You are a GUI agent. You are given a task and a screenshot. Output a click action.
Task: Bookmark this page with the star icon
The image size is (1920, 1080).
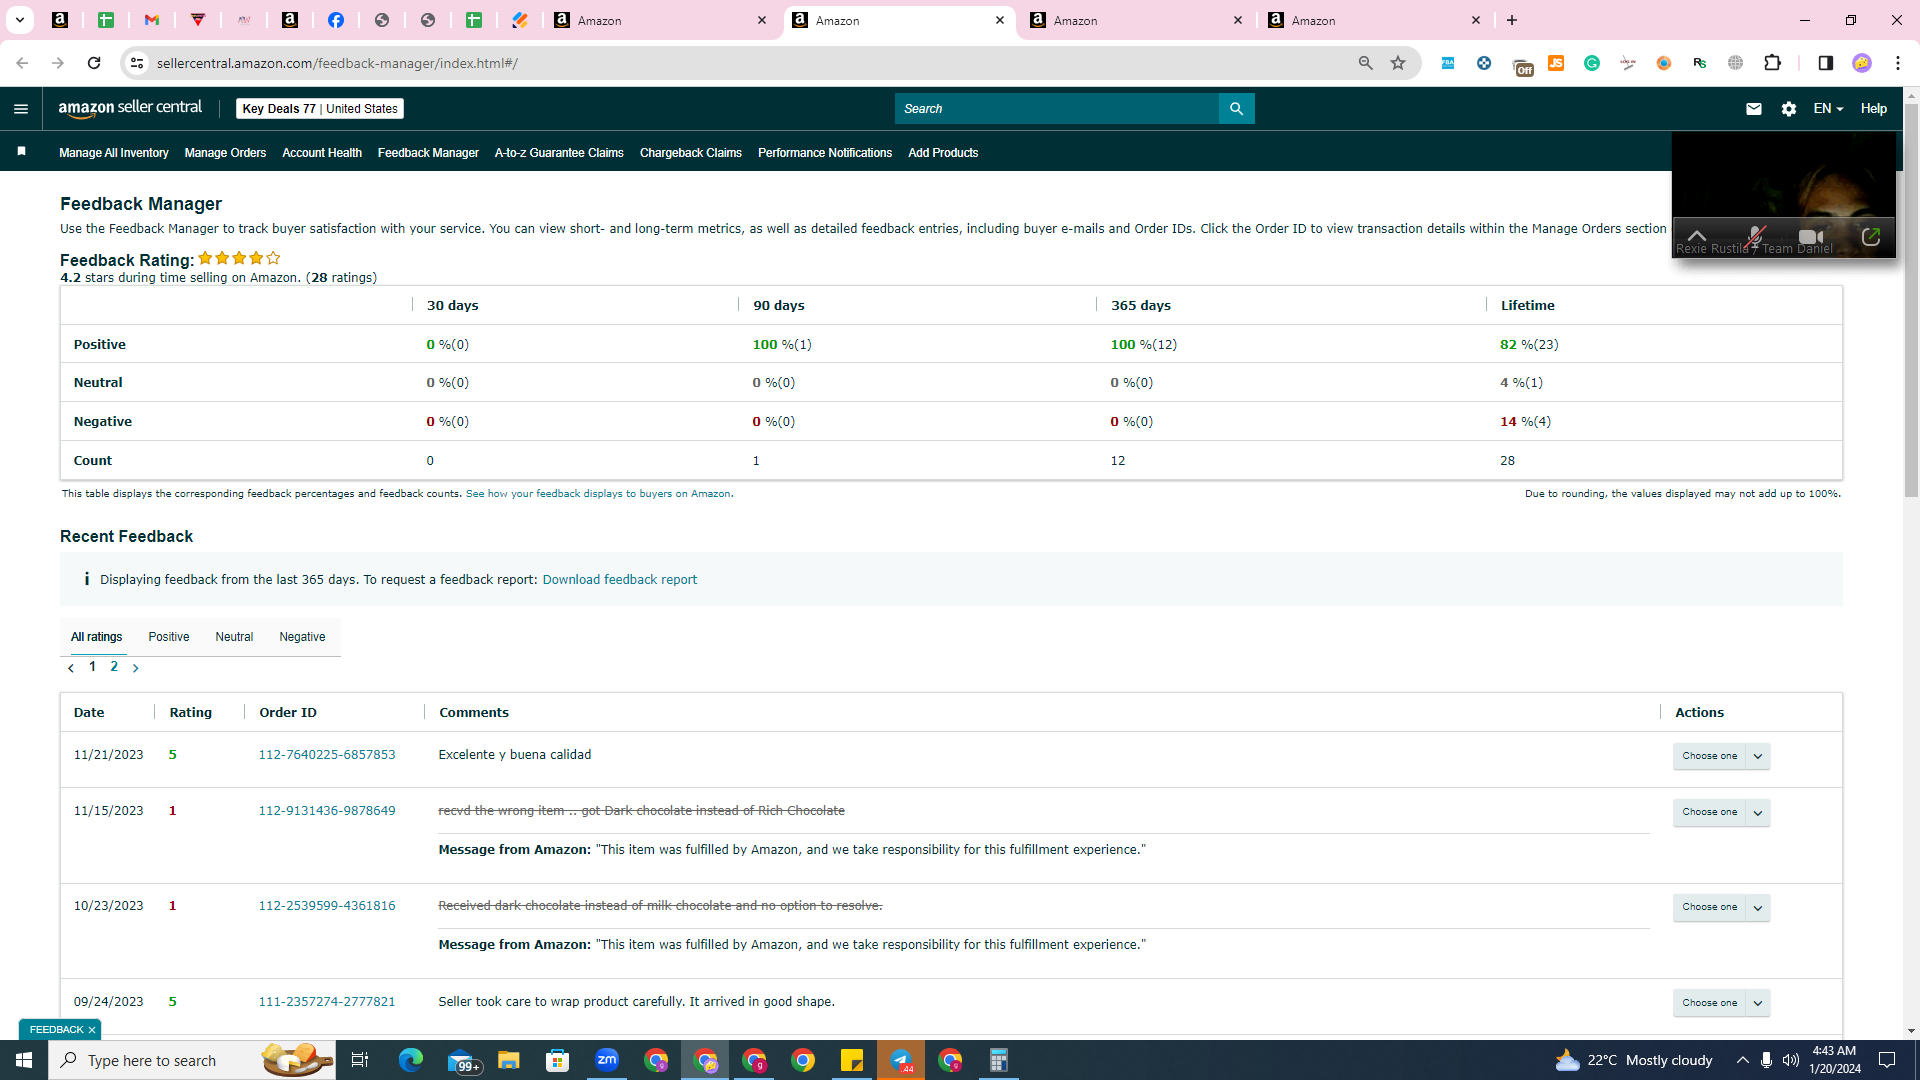coord(1398,63)
